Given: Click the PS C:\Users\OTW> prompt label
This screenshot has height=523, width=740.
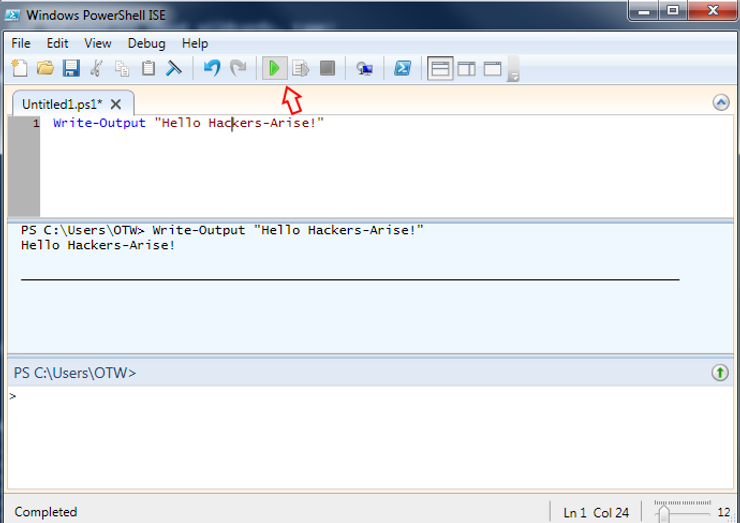Looking at the screenshot, I should click(x=75, y=373).
